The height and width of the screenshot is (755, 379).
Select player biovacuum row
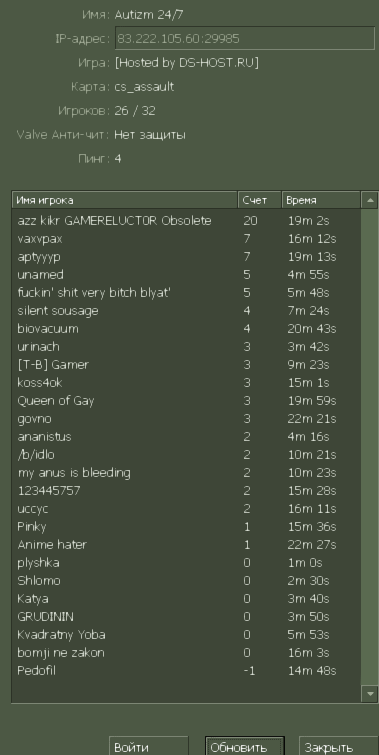(x=186, y=329)
